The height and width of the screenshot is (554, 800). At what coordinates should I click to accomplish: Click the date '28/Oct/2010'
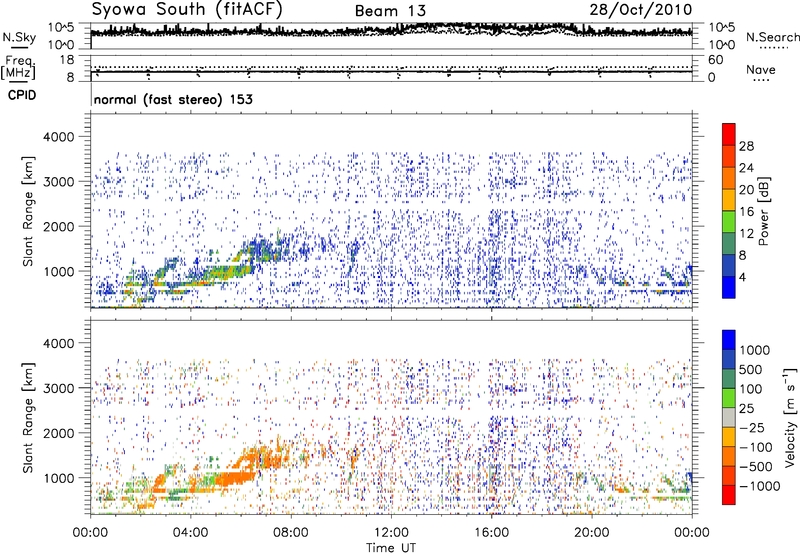641,10
